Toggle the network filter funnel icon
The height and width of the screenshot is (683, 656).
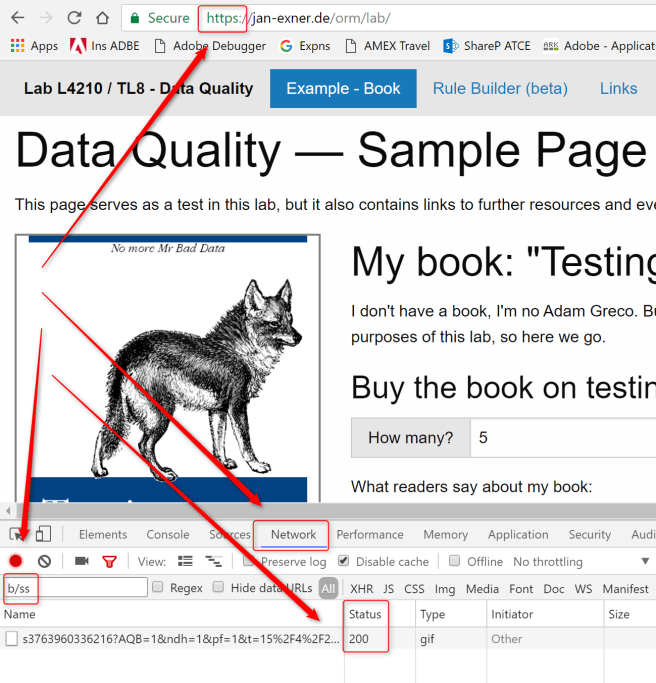coord(109,561)
